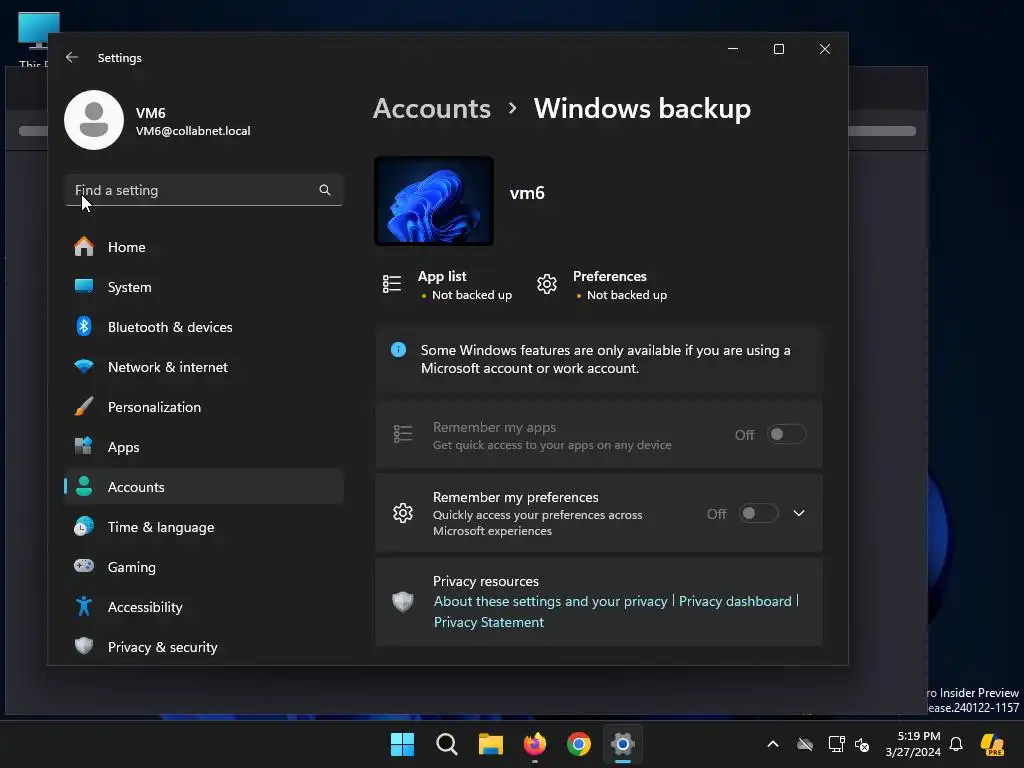1024x768 pixels.
Task: Click the Time & language clock icon
Action: tap(84, 526)
